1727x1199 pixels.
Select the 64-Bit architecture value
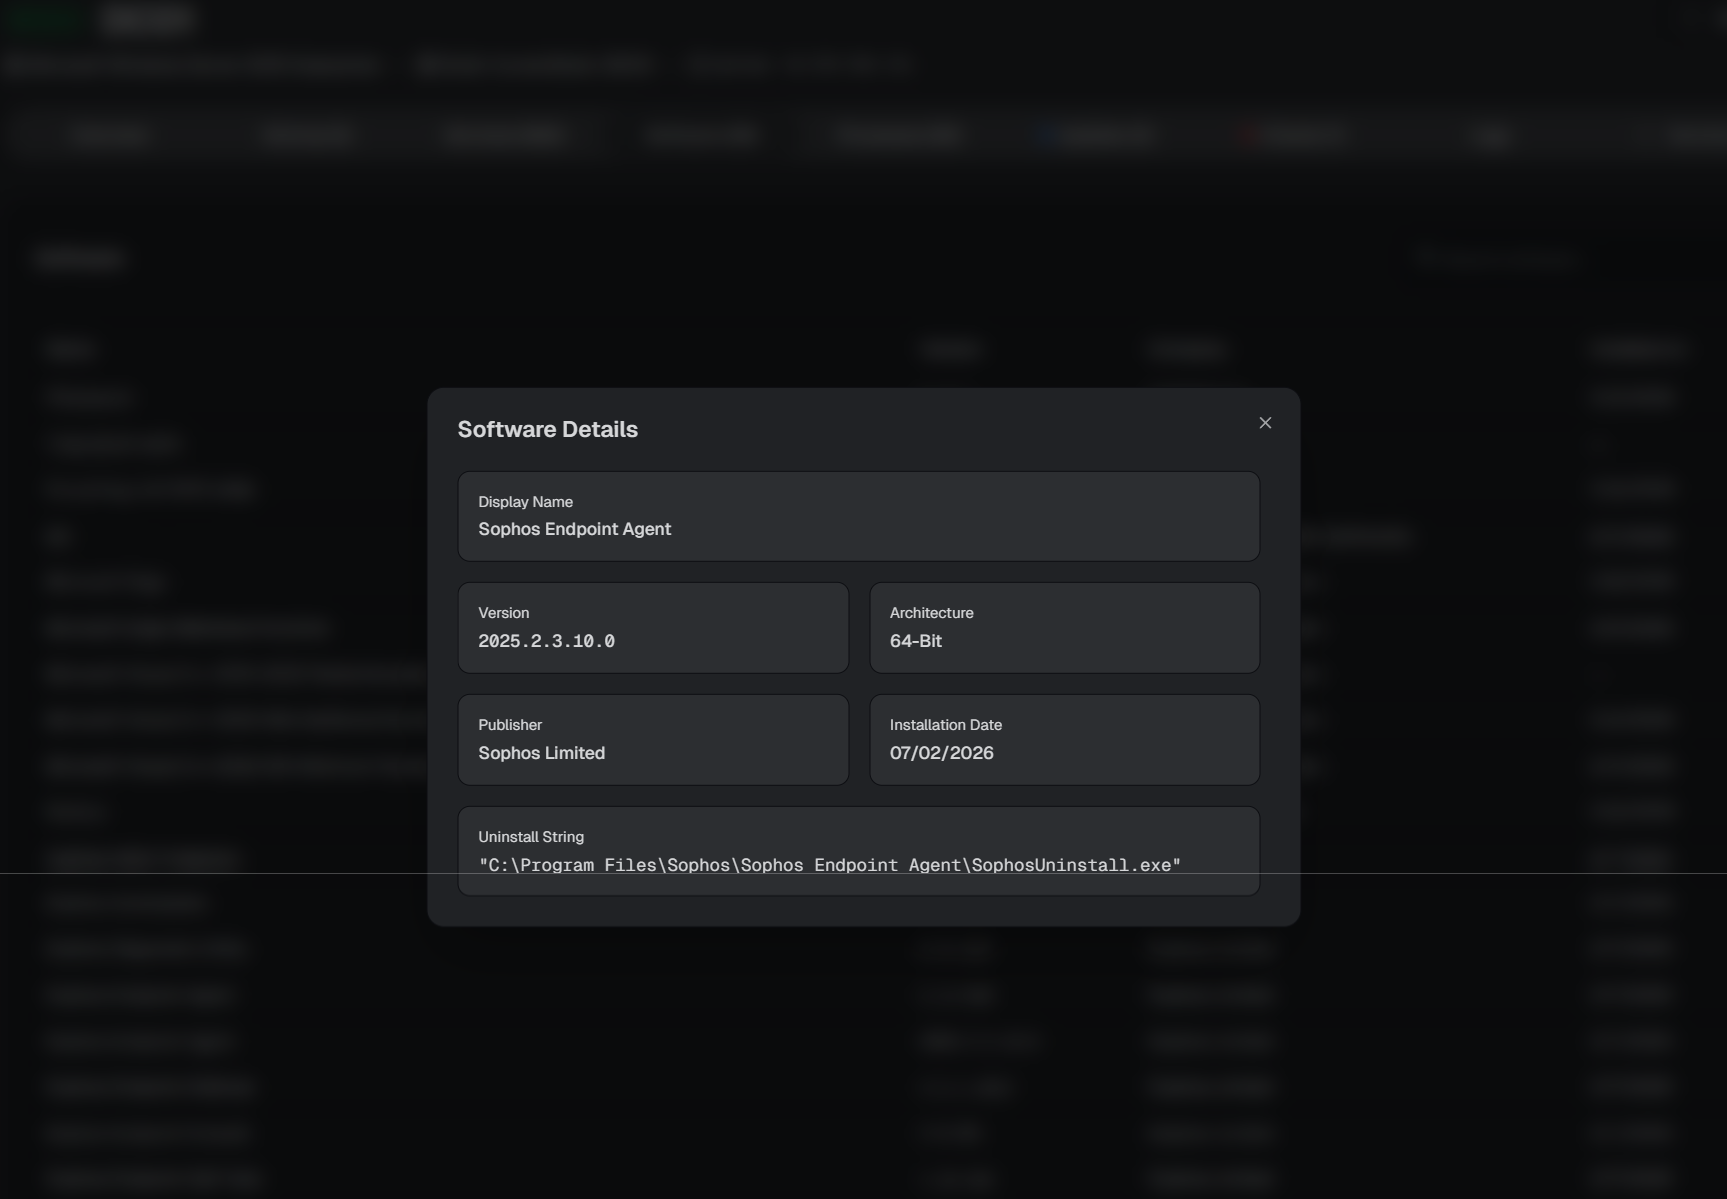pos(915,641)
